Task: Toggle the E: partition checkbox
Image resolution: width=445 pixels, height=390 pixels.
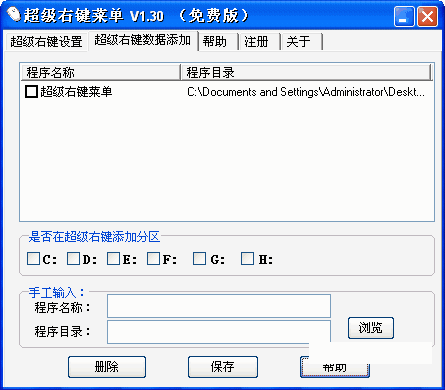Action: coord(113,258)
